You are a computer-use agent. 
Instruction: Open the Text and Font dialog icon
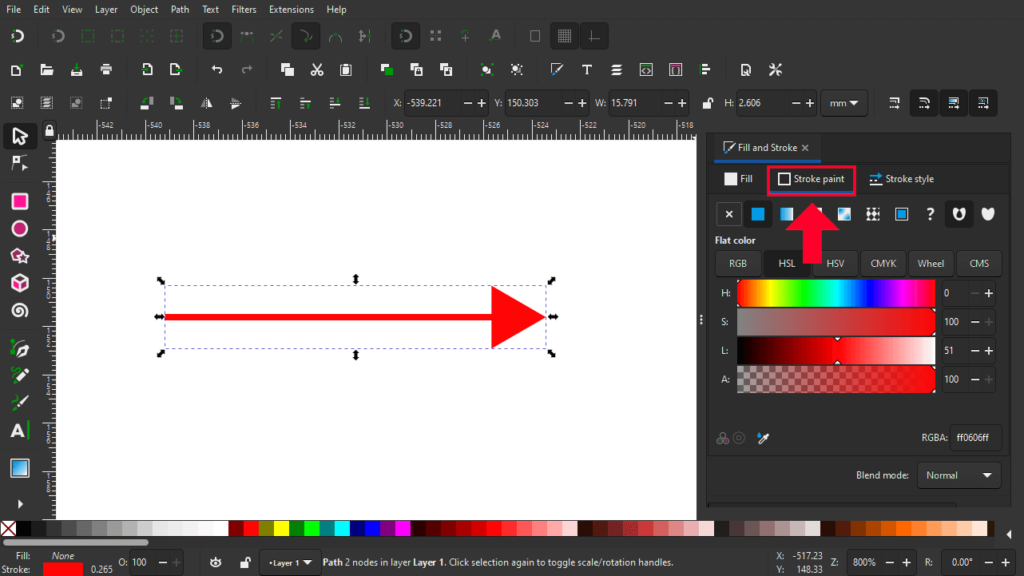[x=586, y=70]
